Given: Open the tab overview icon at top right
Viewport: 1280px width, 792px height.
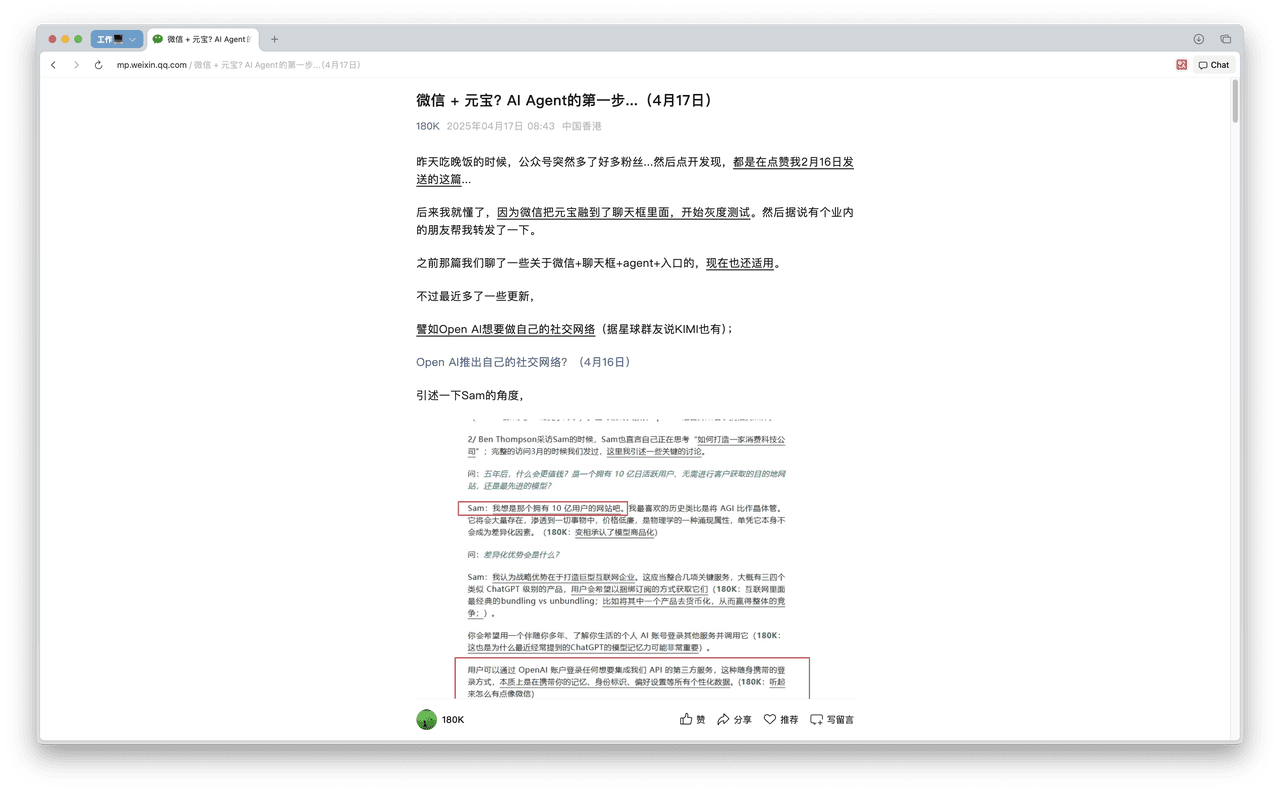Looking at the screenshot, I should coord(1225,39).
